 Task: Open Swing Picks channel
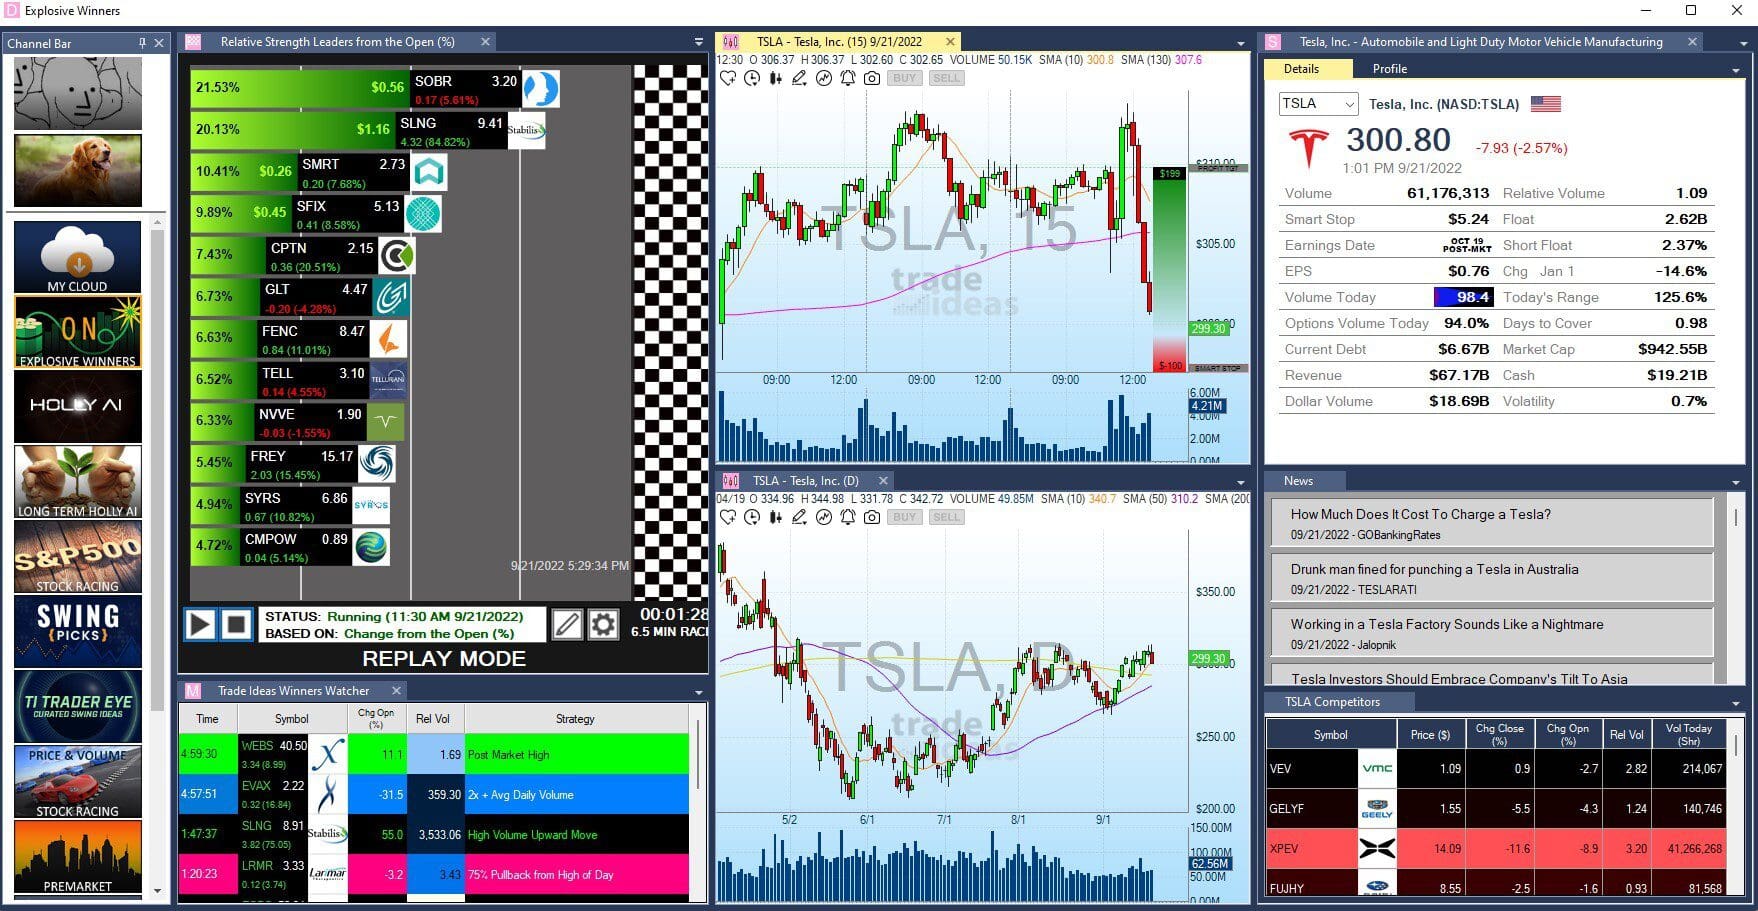(78, 632)
